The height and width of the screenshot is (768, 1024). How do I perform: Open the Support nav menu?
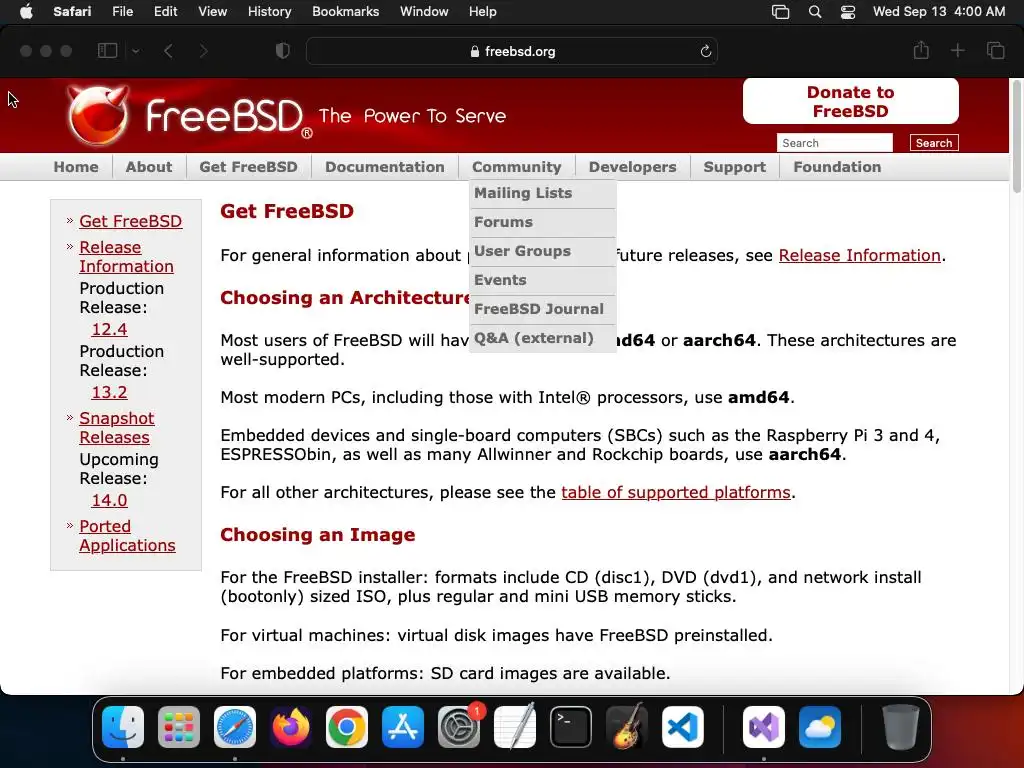pos(735,167)
